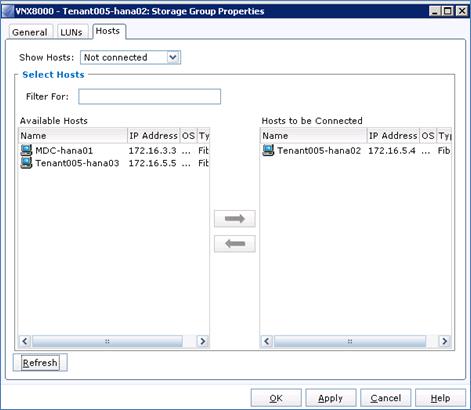Sort Available Hosts by Name column

(73, 136)
